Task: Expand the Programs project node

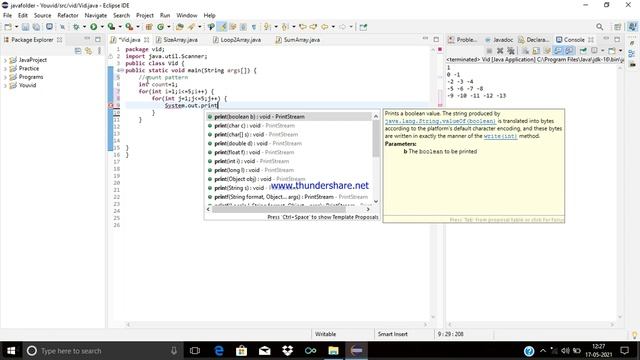Action: 5,77
